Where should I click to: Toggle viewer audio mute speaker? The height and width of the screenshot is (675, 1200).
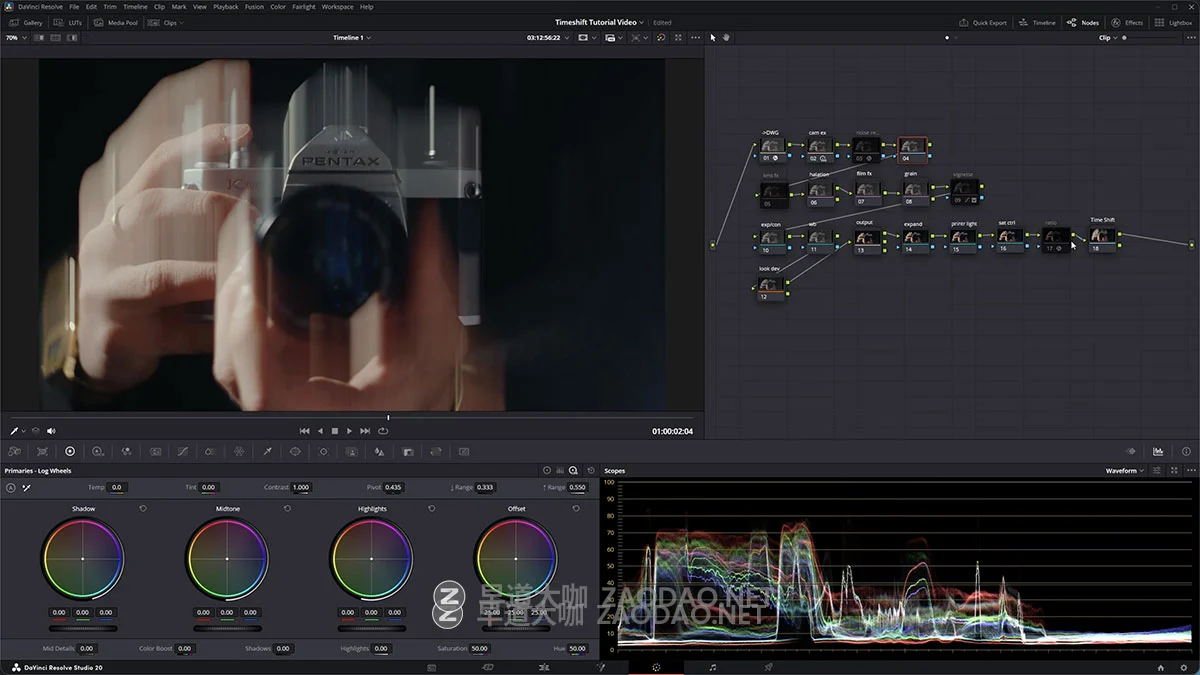coord(51,431)
